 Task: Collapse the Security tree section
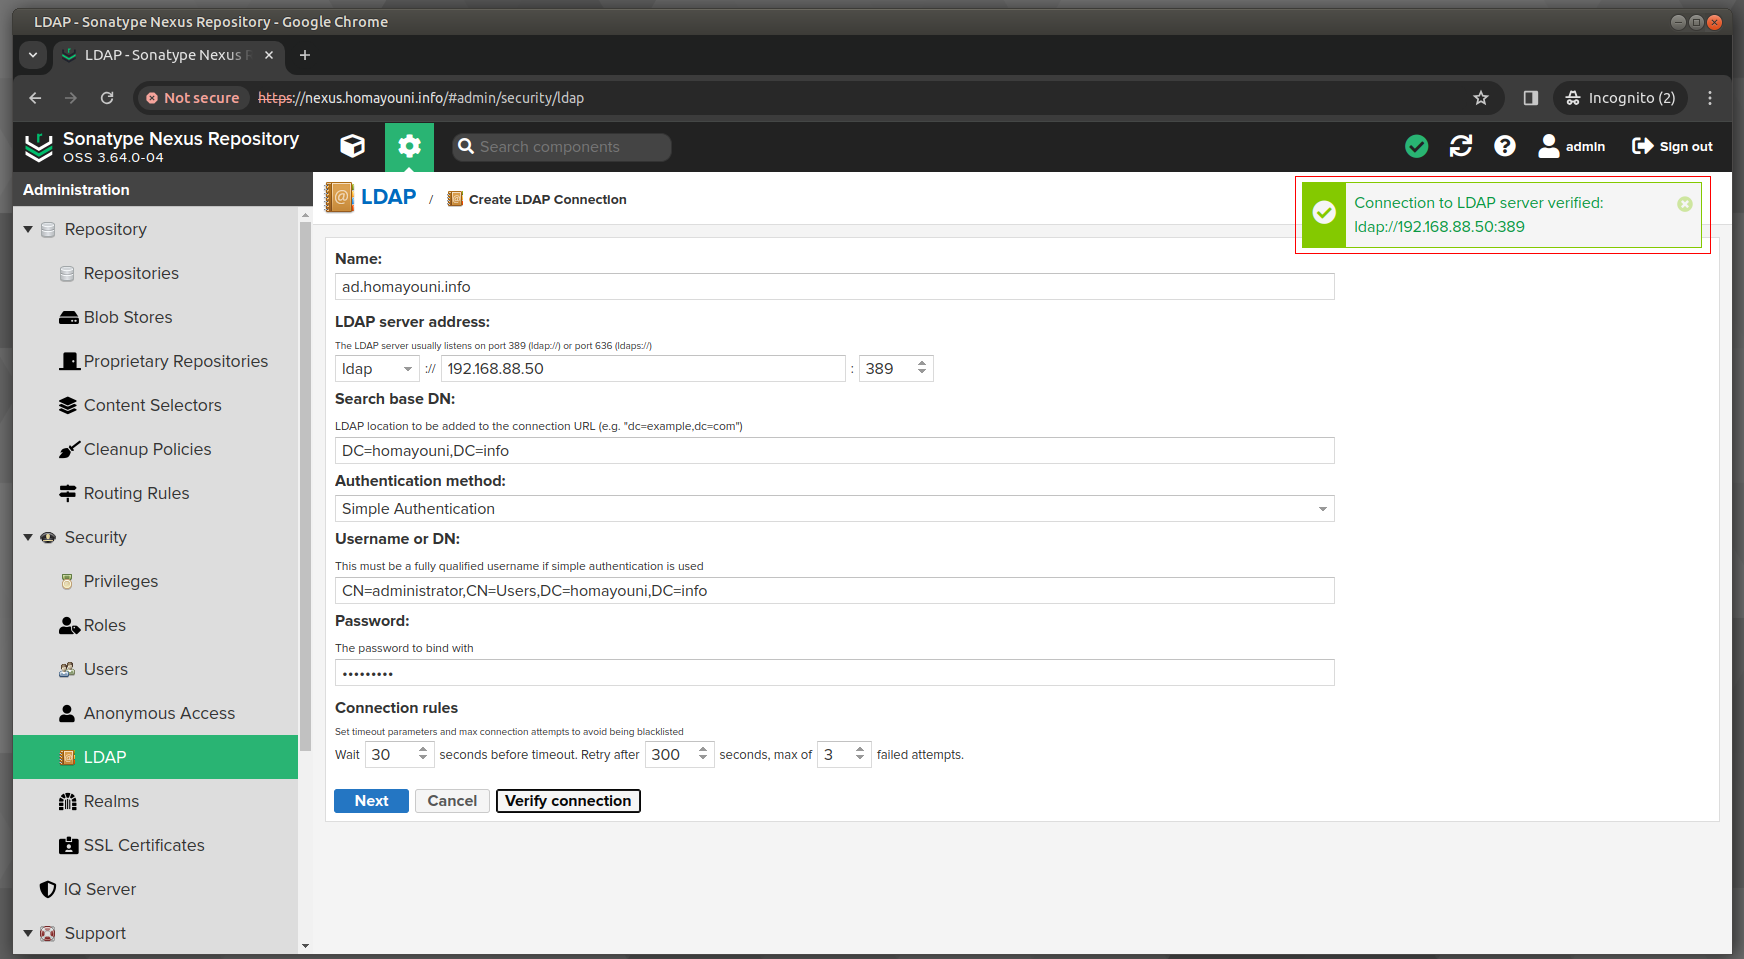tap(28, 537)
